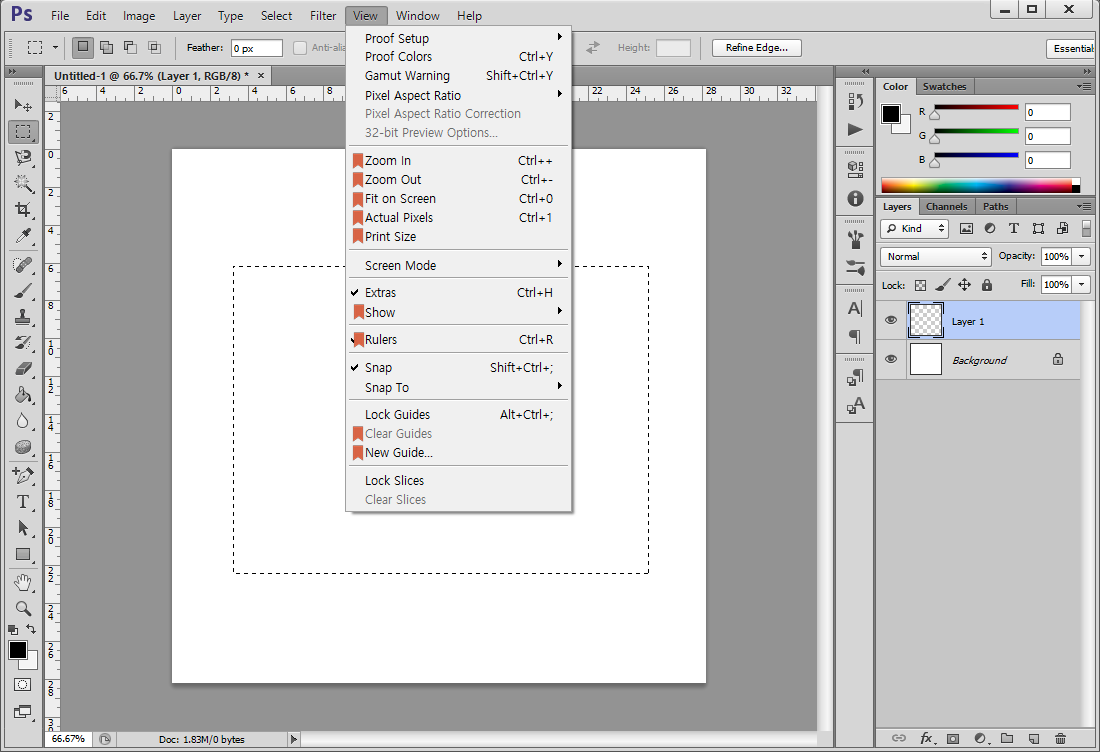
Task: Toggle lock all padlock icon
Action: tap(987, 285)
